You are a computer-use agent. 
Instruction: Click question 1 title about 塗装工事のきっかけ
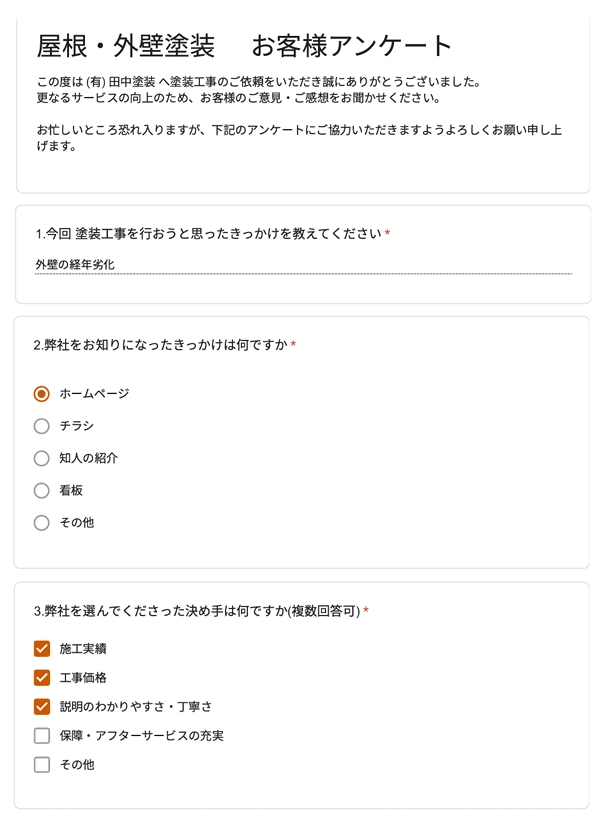click(207, 234)
